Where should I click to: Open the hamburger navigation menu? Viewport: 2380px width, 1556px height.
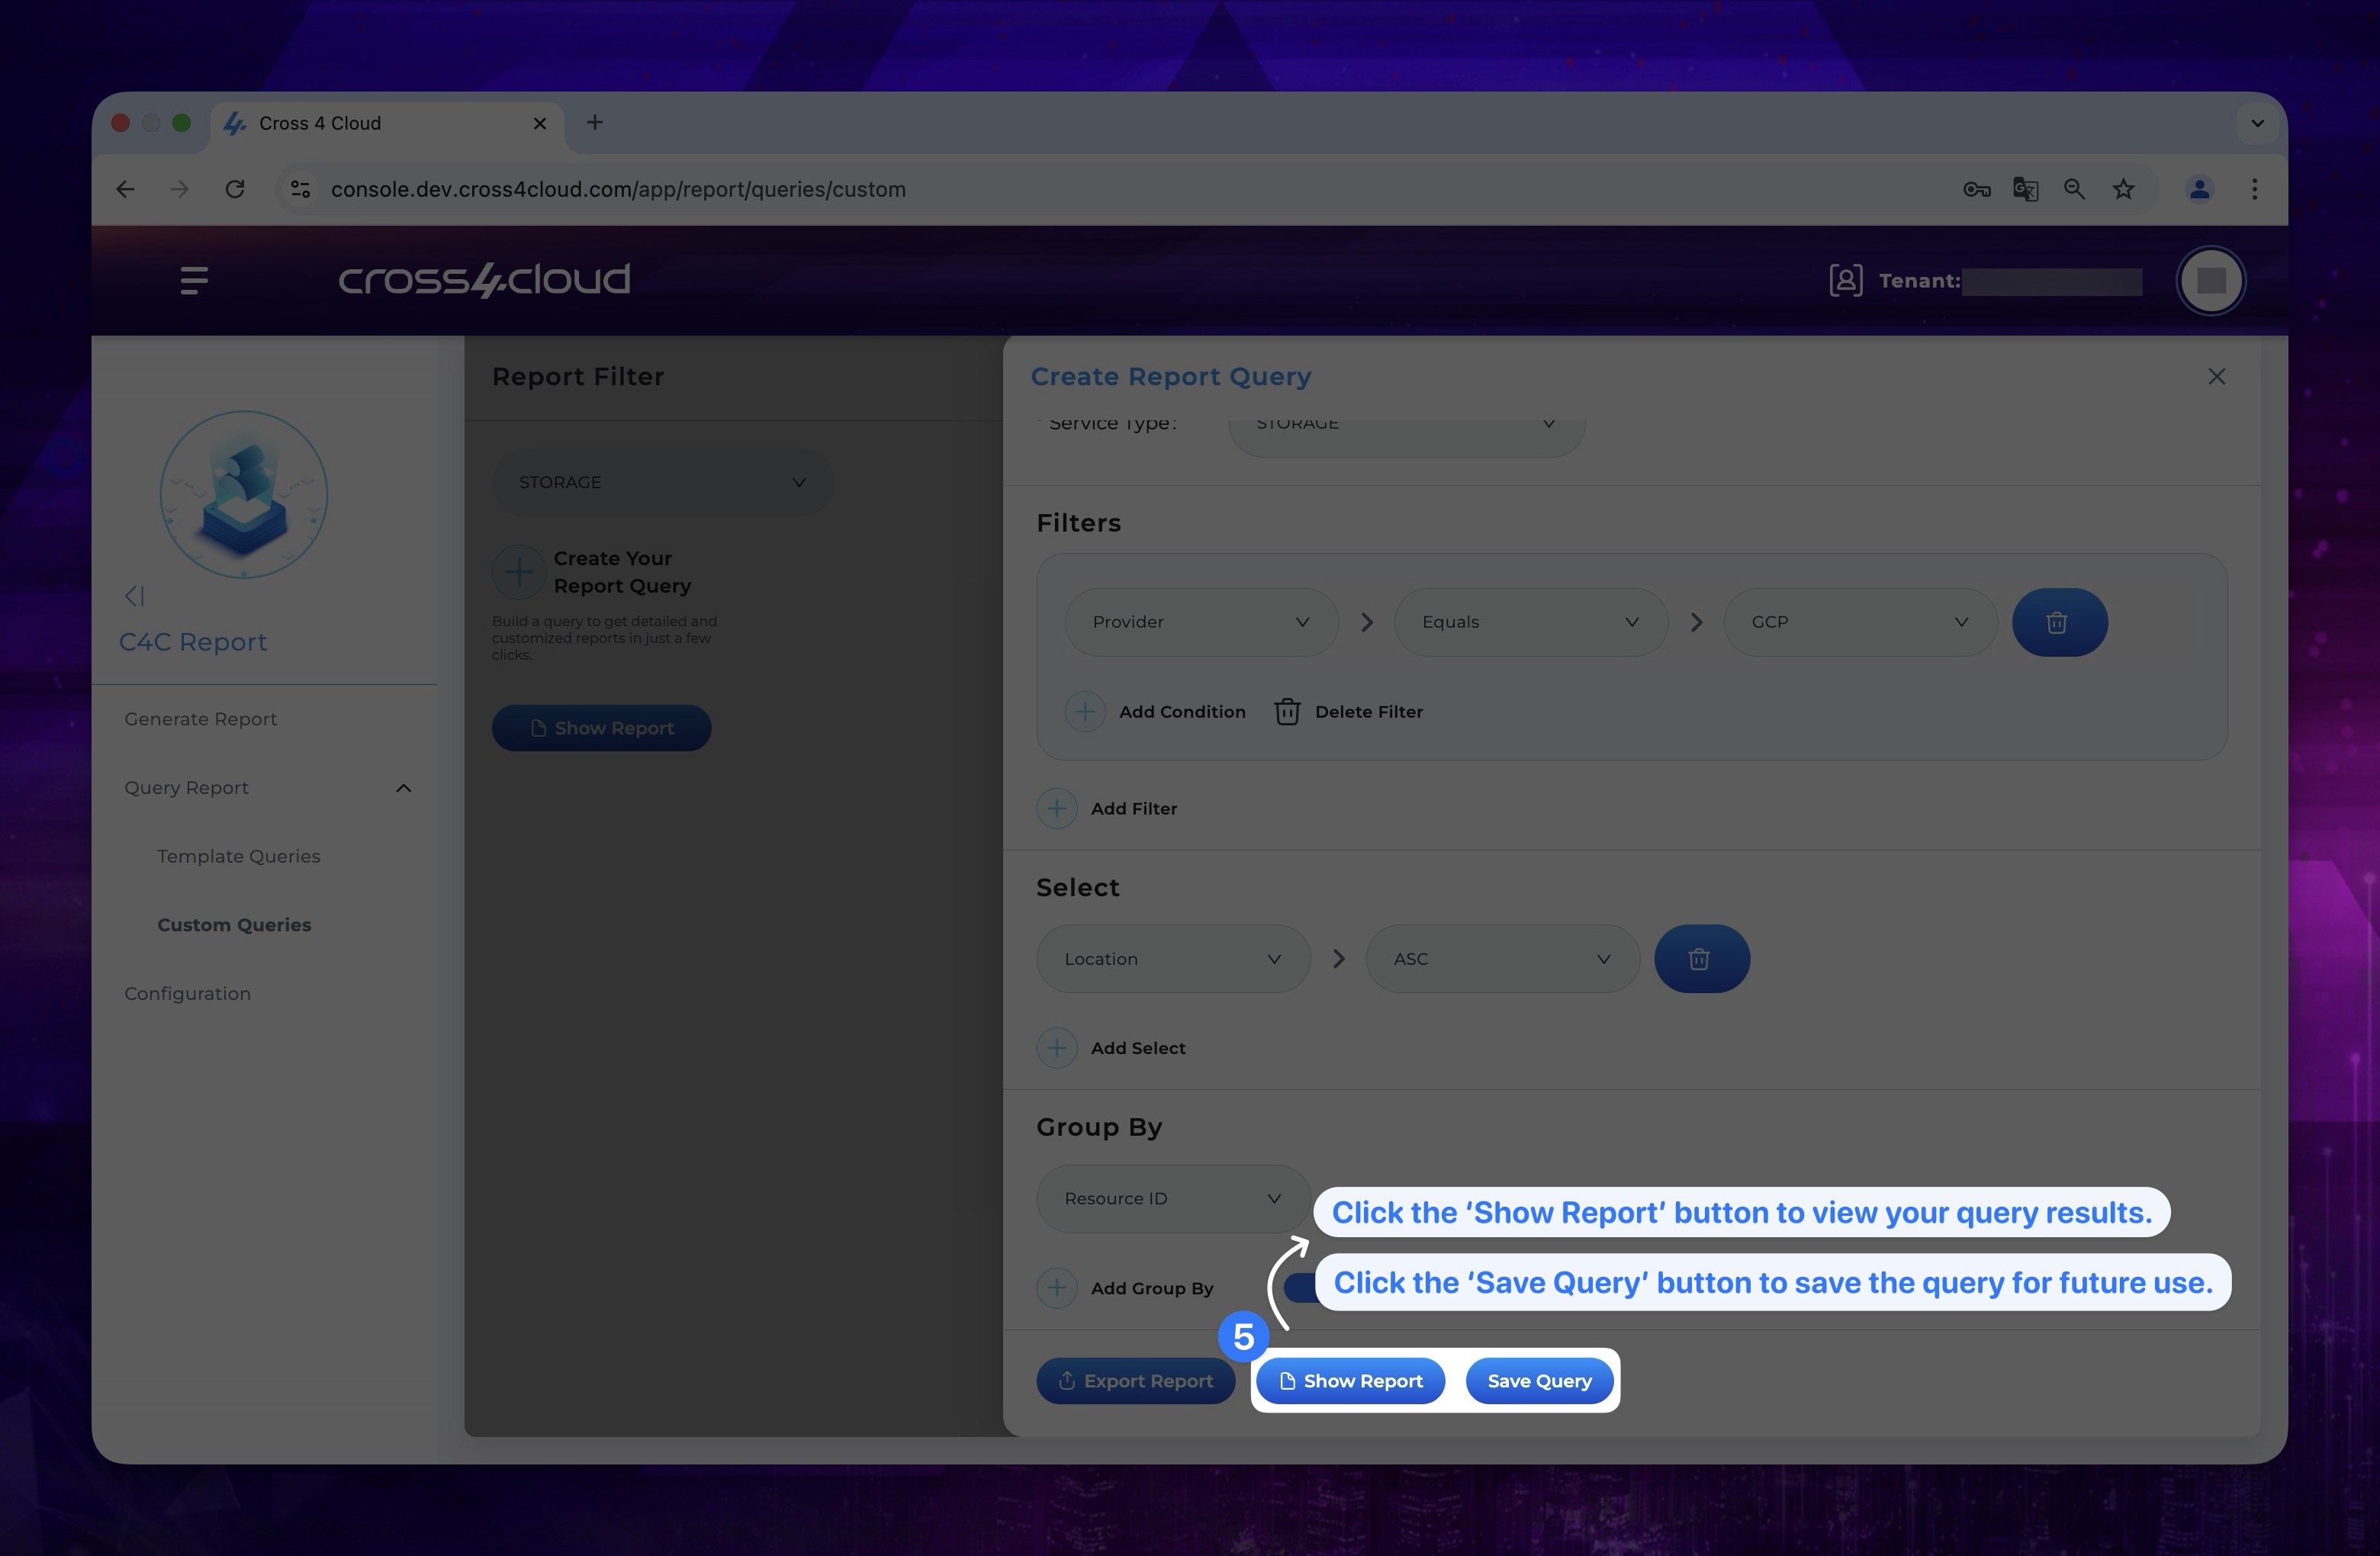pos(194,280)
